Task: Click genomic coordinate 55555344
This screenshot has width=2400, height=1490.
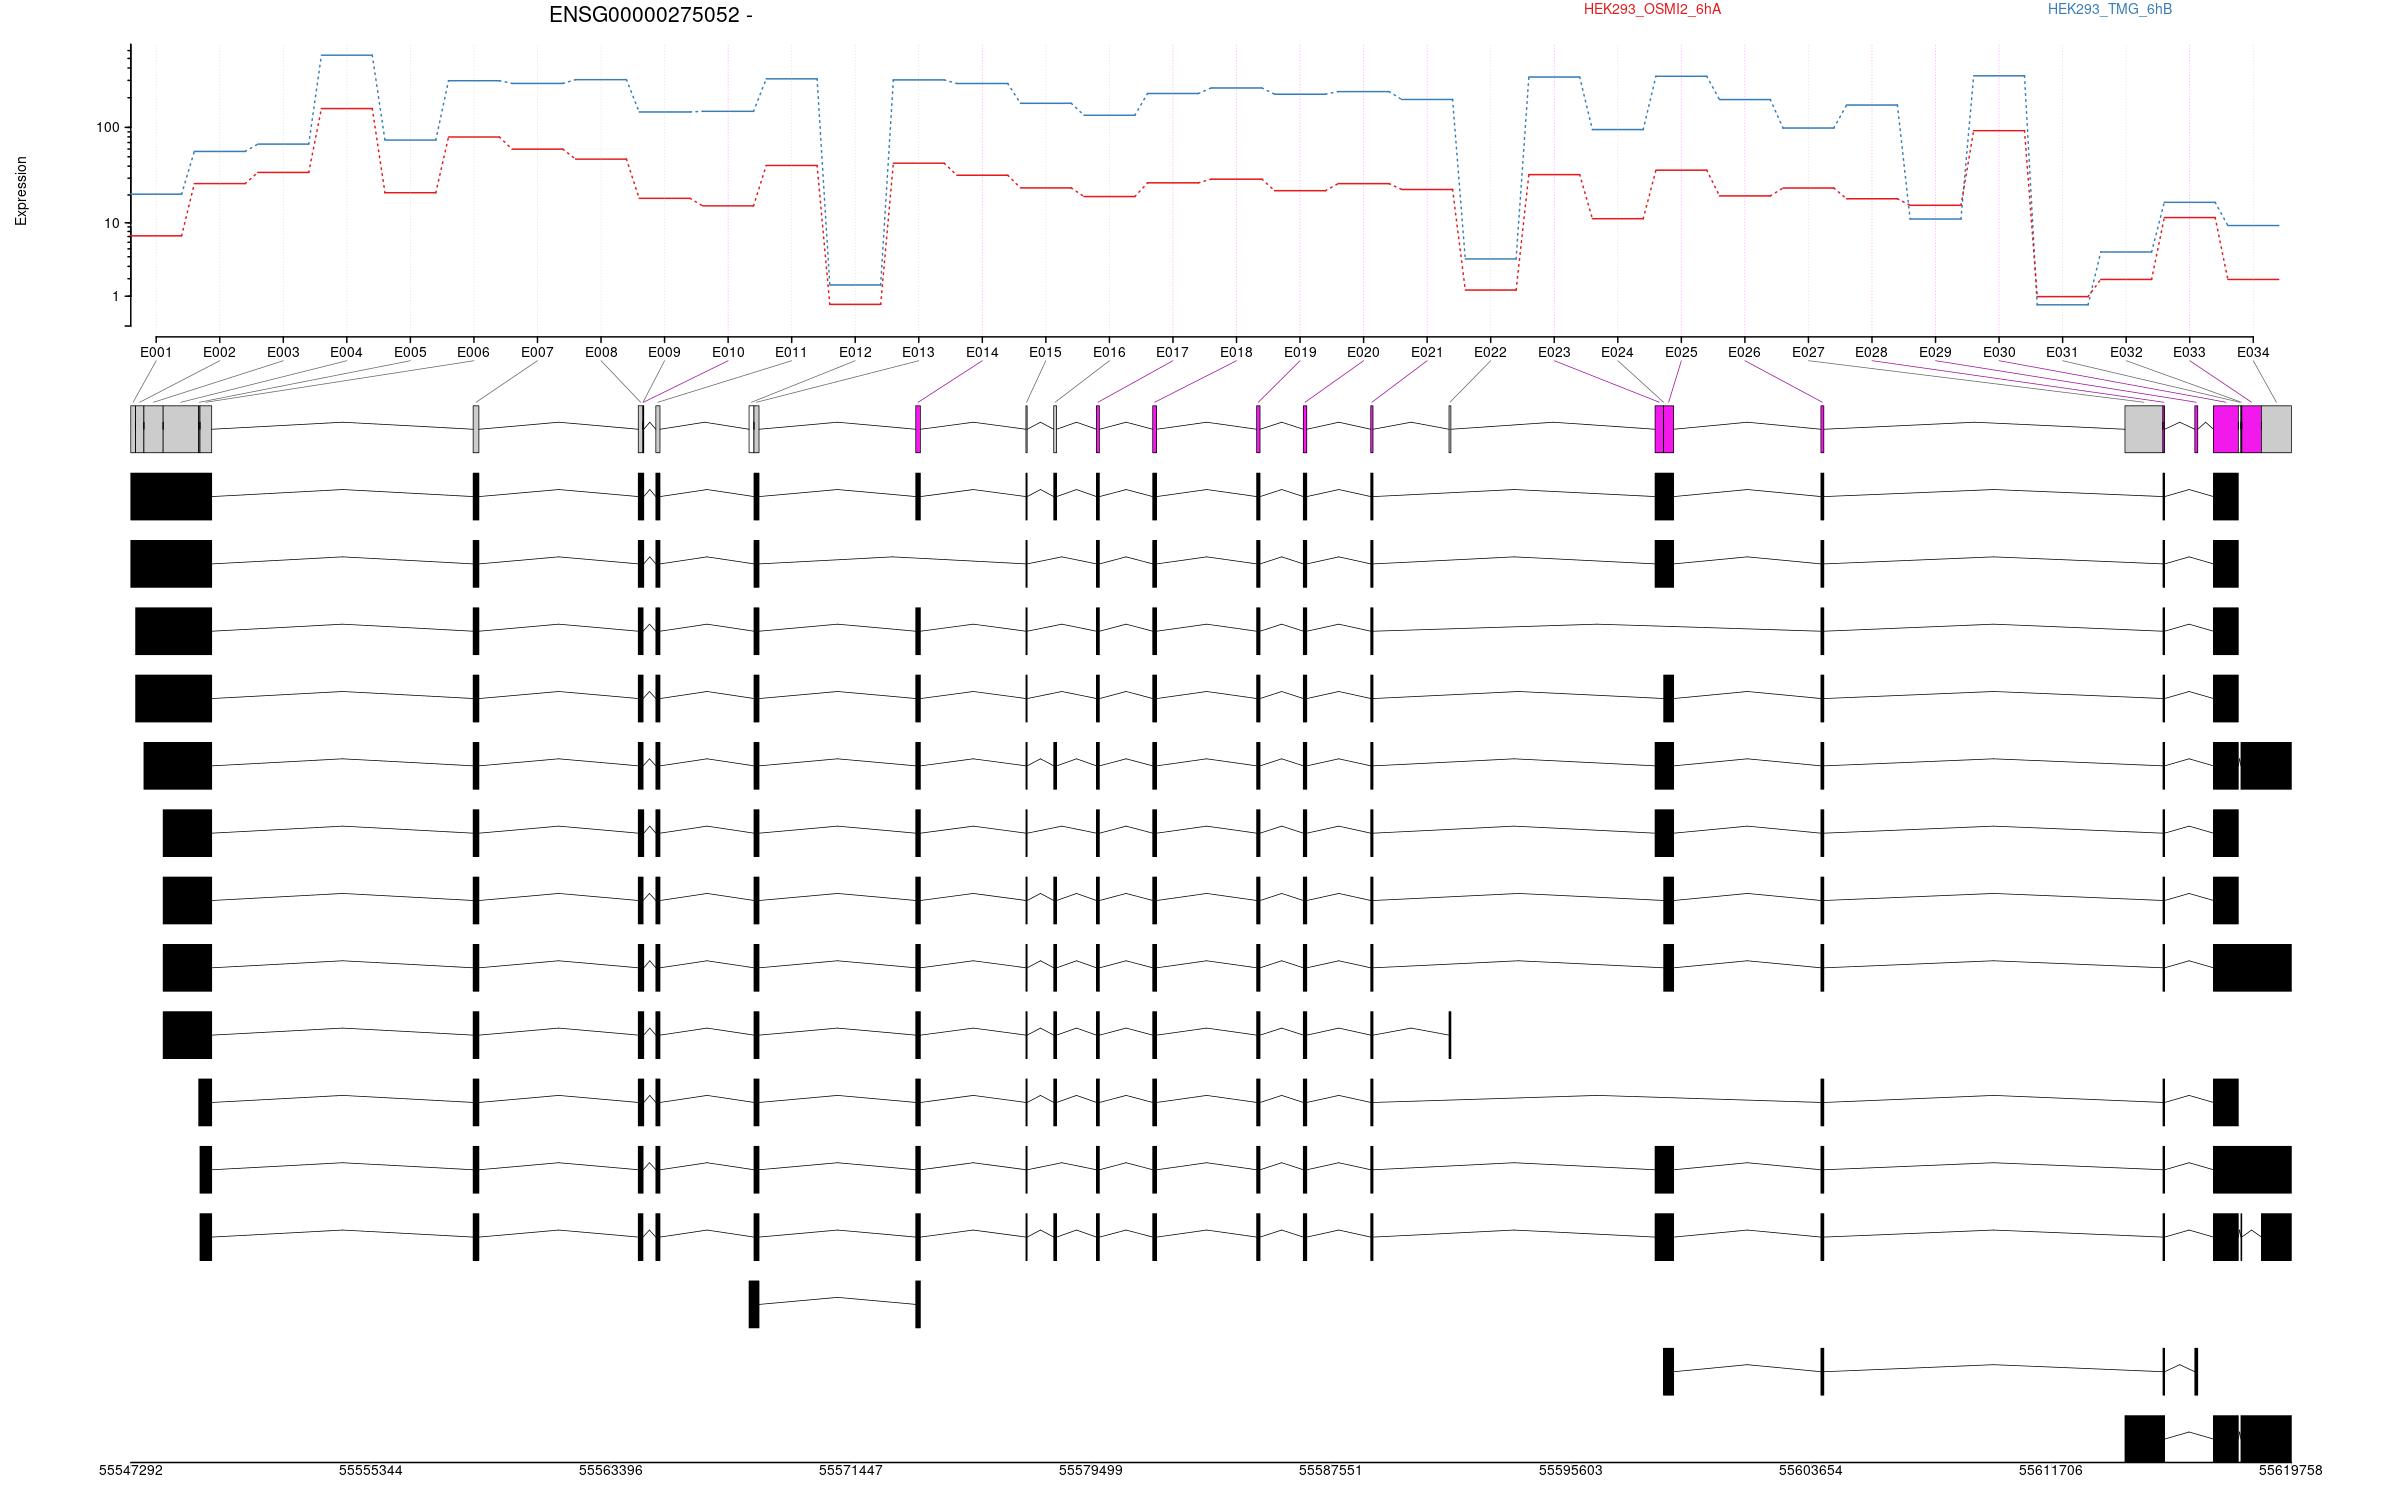Action: (x=371, y=1470)
